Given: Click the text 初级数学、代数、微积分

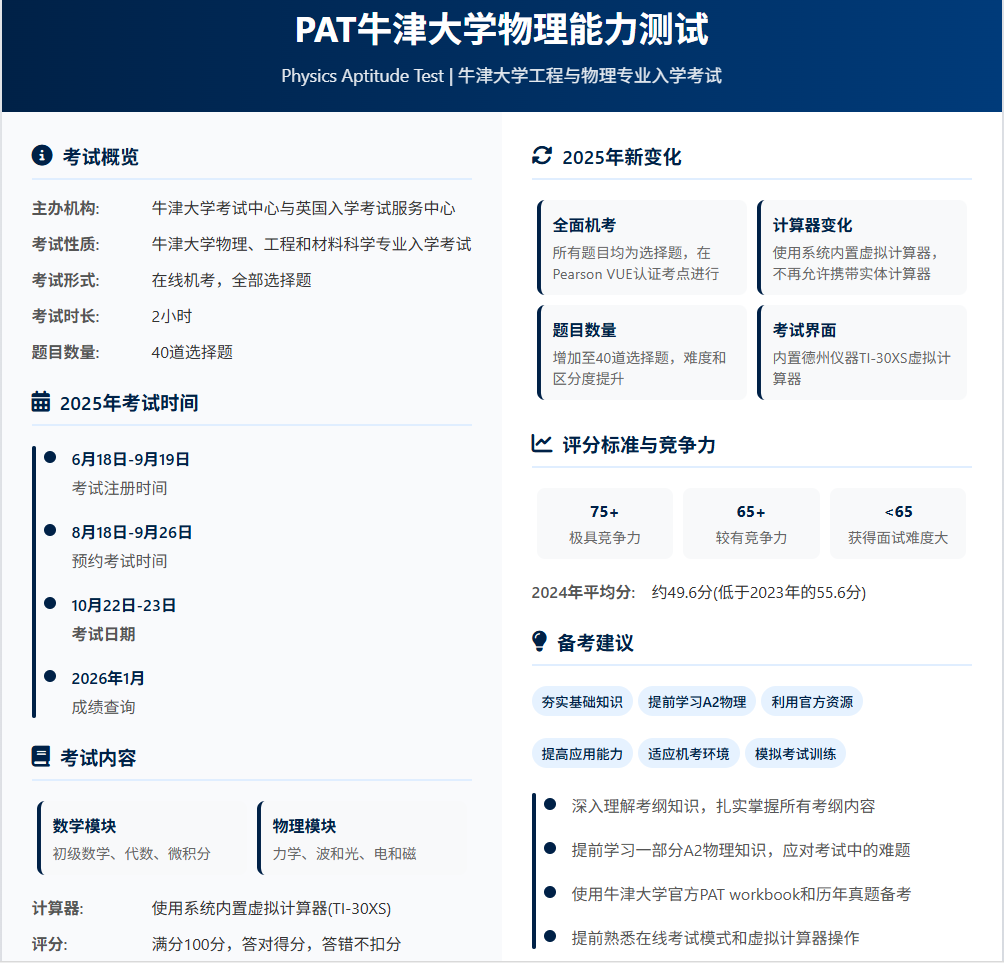Looking at the screenshot, I should tap(131, 854).
